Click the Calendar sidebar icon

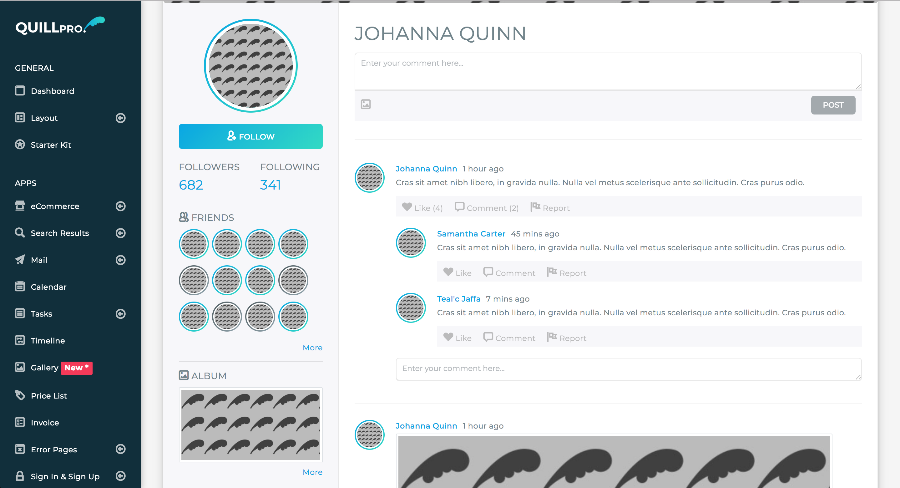coord(20,286)
